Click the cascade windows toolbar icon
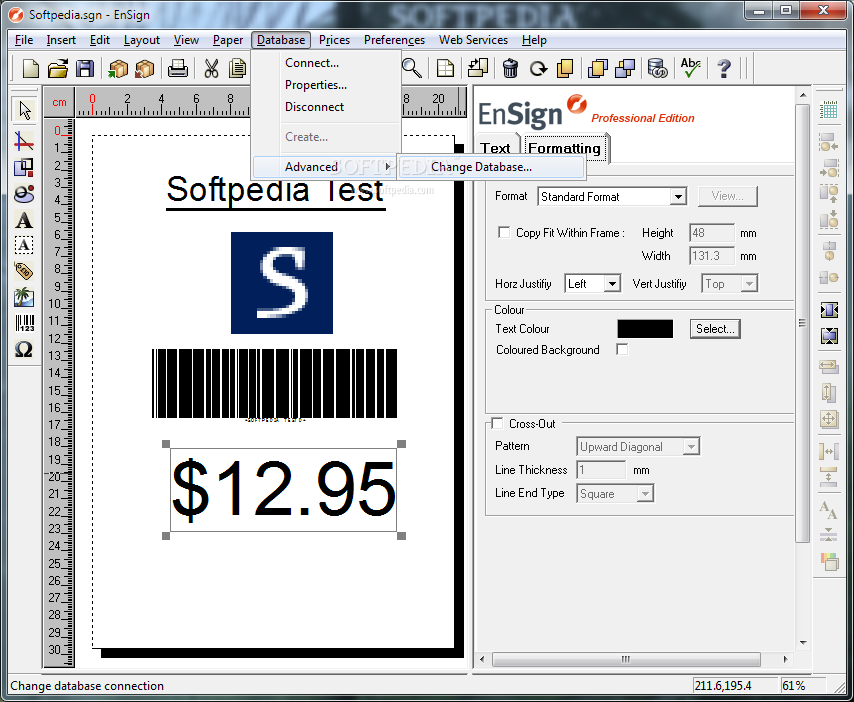The width and height of the screenshot is (854, 702). pyautogui.click(x=597, y=69)
